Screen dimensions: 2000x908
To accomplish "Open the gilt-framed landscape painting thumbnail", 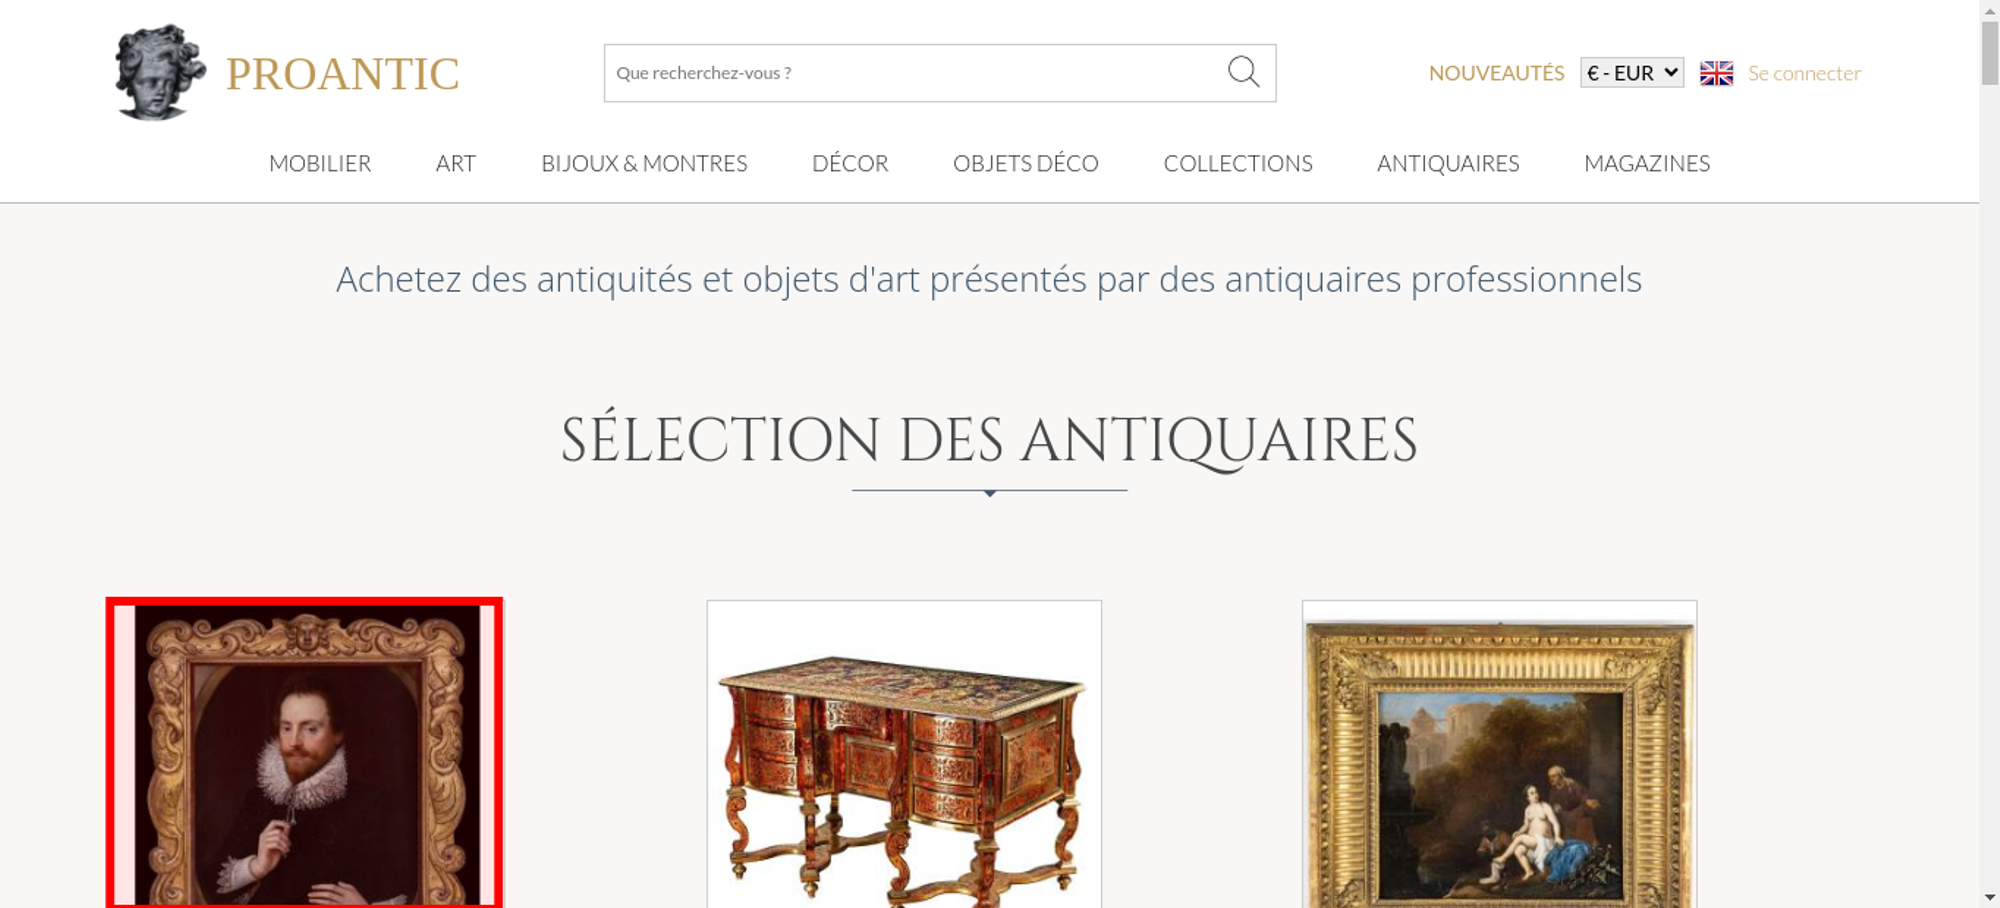I will click(1499, 754).
